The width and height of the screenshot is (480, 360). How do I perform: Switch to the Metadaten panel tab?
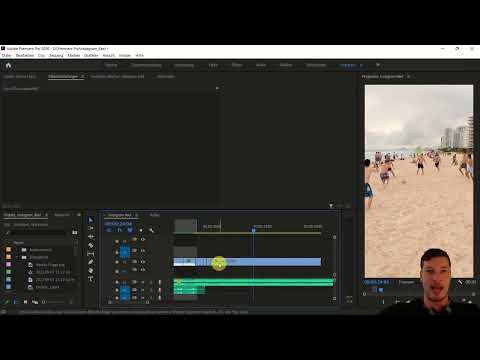pos(166,76)
